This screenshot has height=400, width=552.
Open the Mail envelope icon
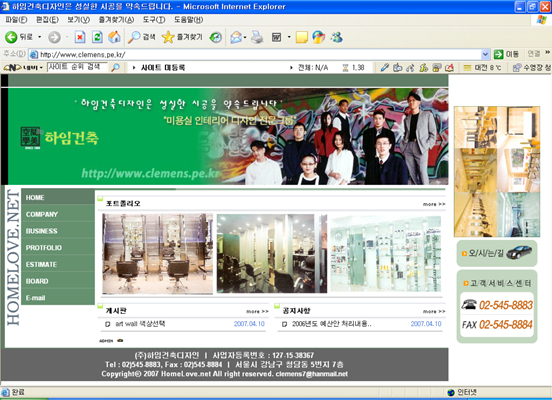coord(236,37)
